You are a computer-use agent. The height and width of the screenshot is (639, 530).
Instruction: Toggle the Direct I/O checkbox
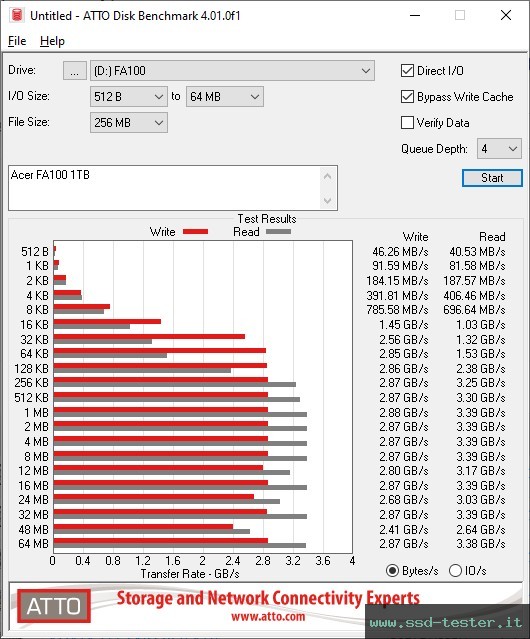[407, 71]
